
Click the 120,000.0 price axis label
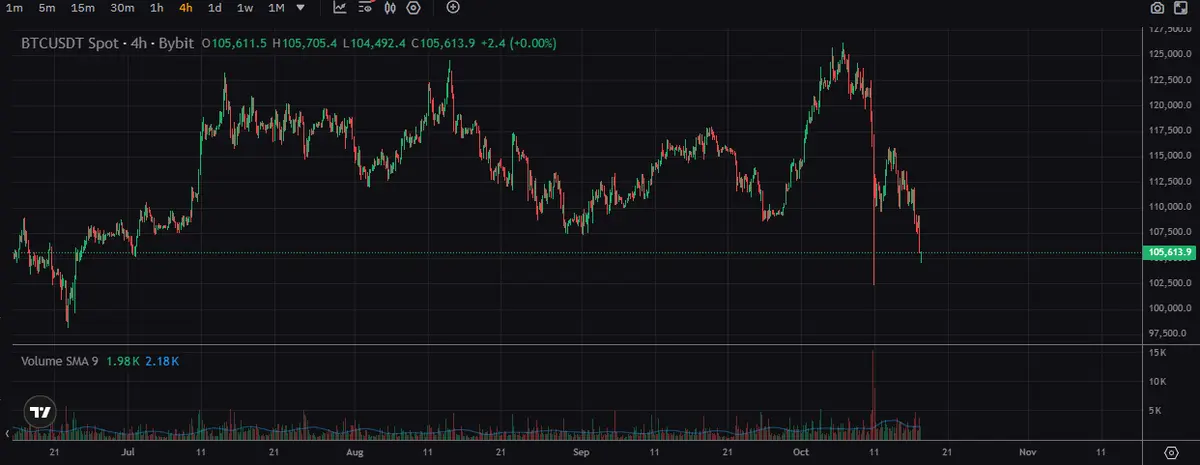click(1168, 105)
